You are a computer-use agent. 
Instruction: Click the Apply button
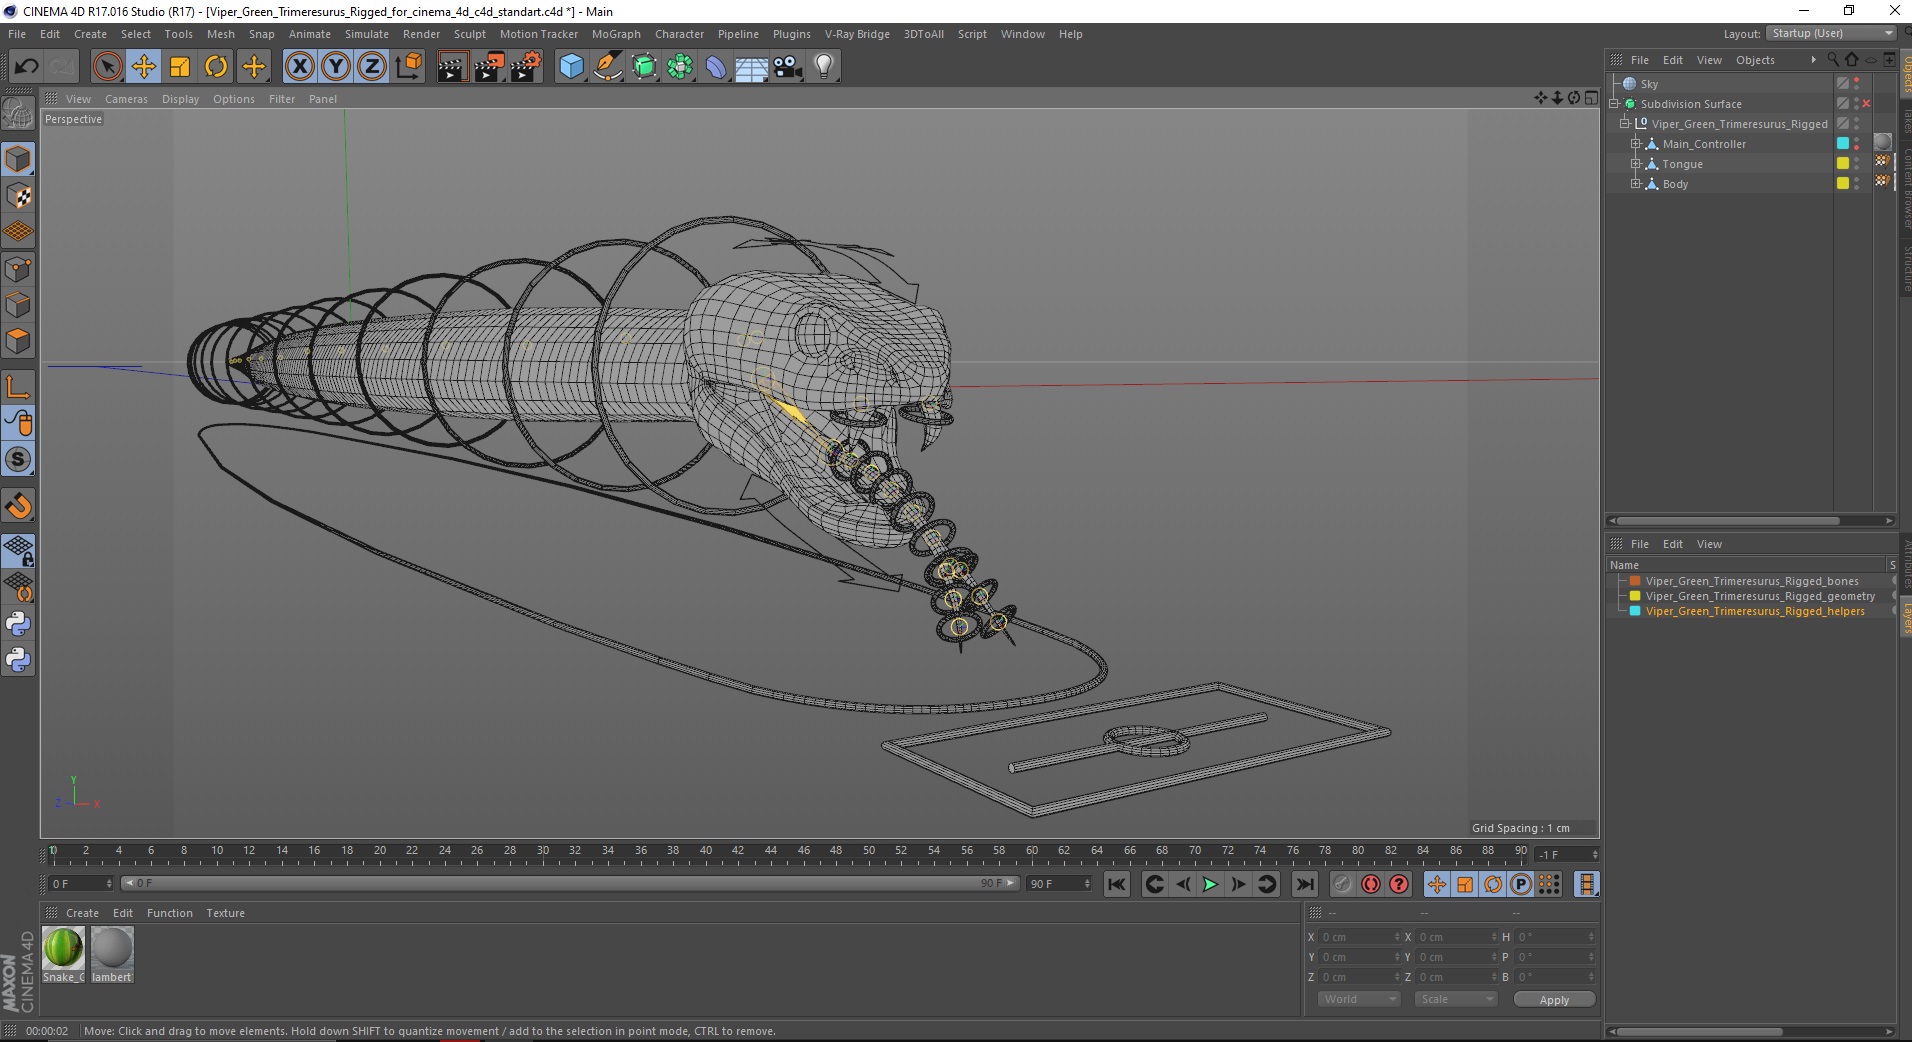[1554, 999]
